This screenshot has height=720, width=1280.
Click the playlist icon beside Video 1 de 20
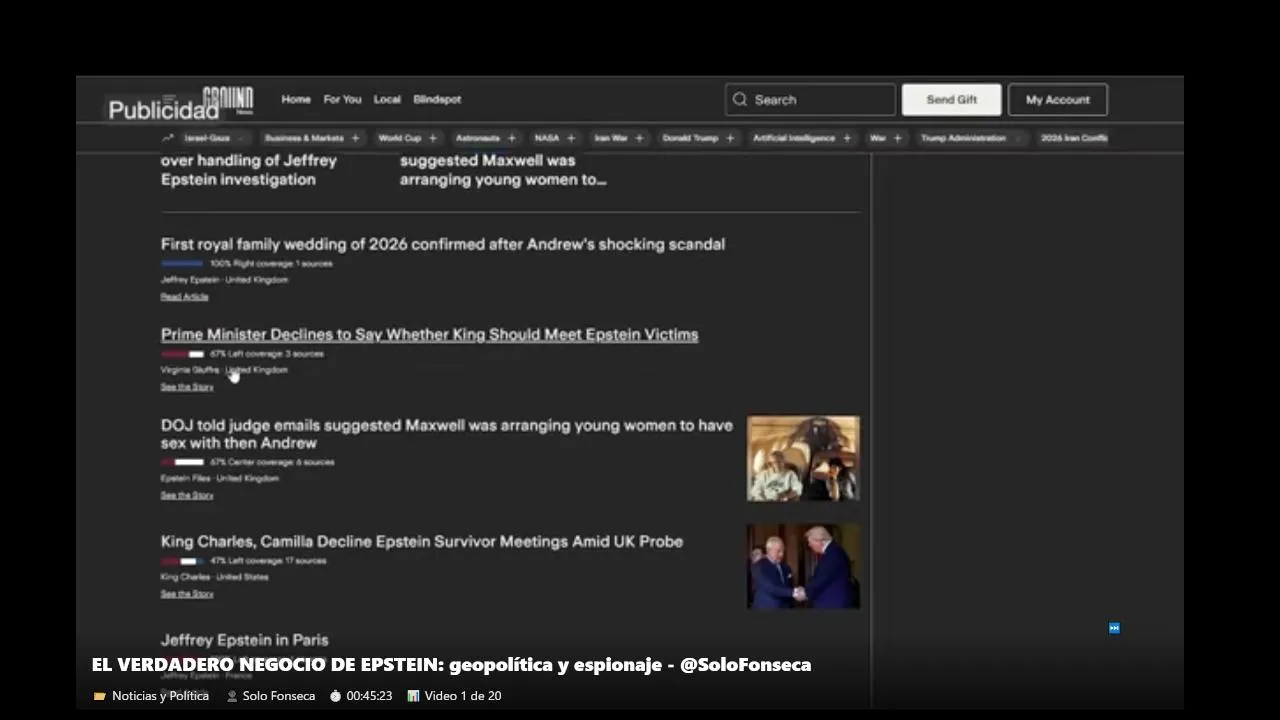413,696
